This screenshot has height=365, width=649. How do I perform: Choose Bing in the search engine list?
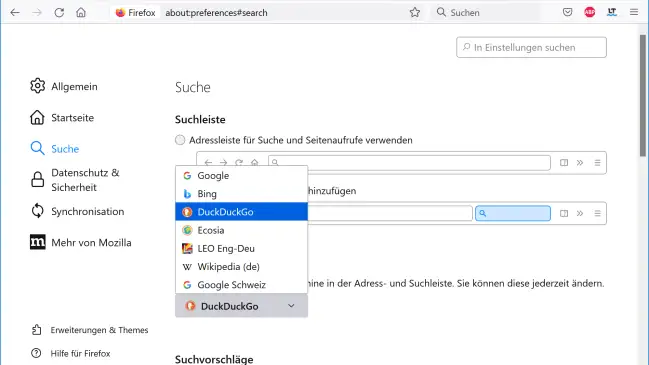241,194
